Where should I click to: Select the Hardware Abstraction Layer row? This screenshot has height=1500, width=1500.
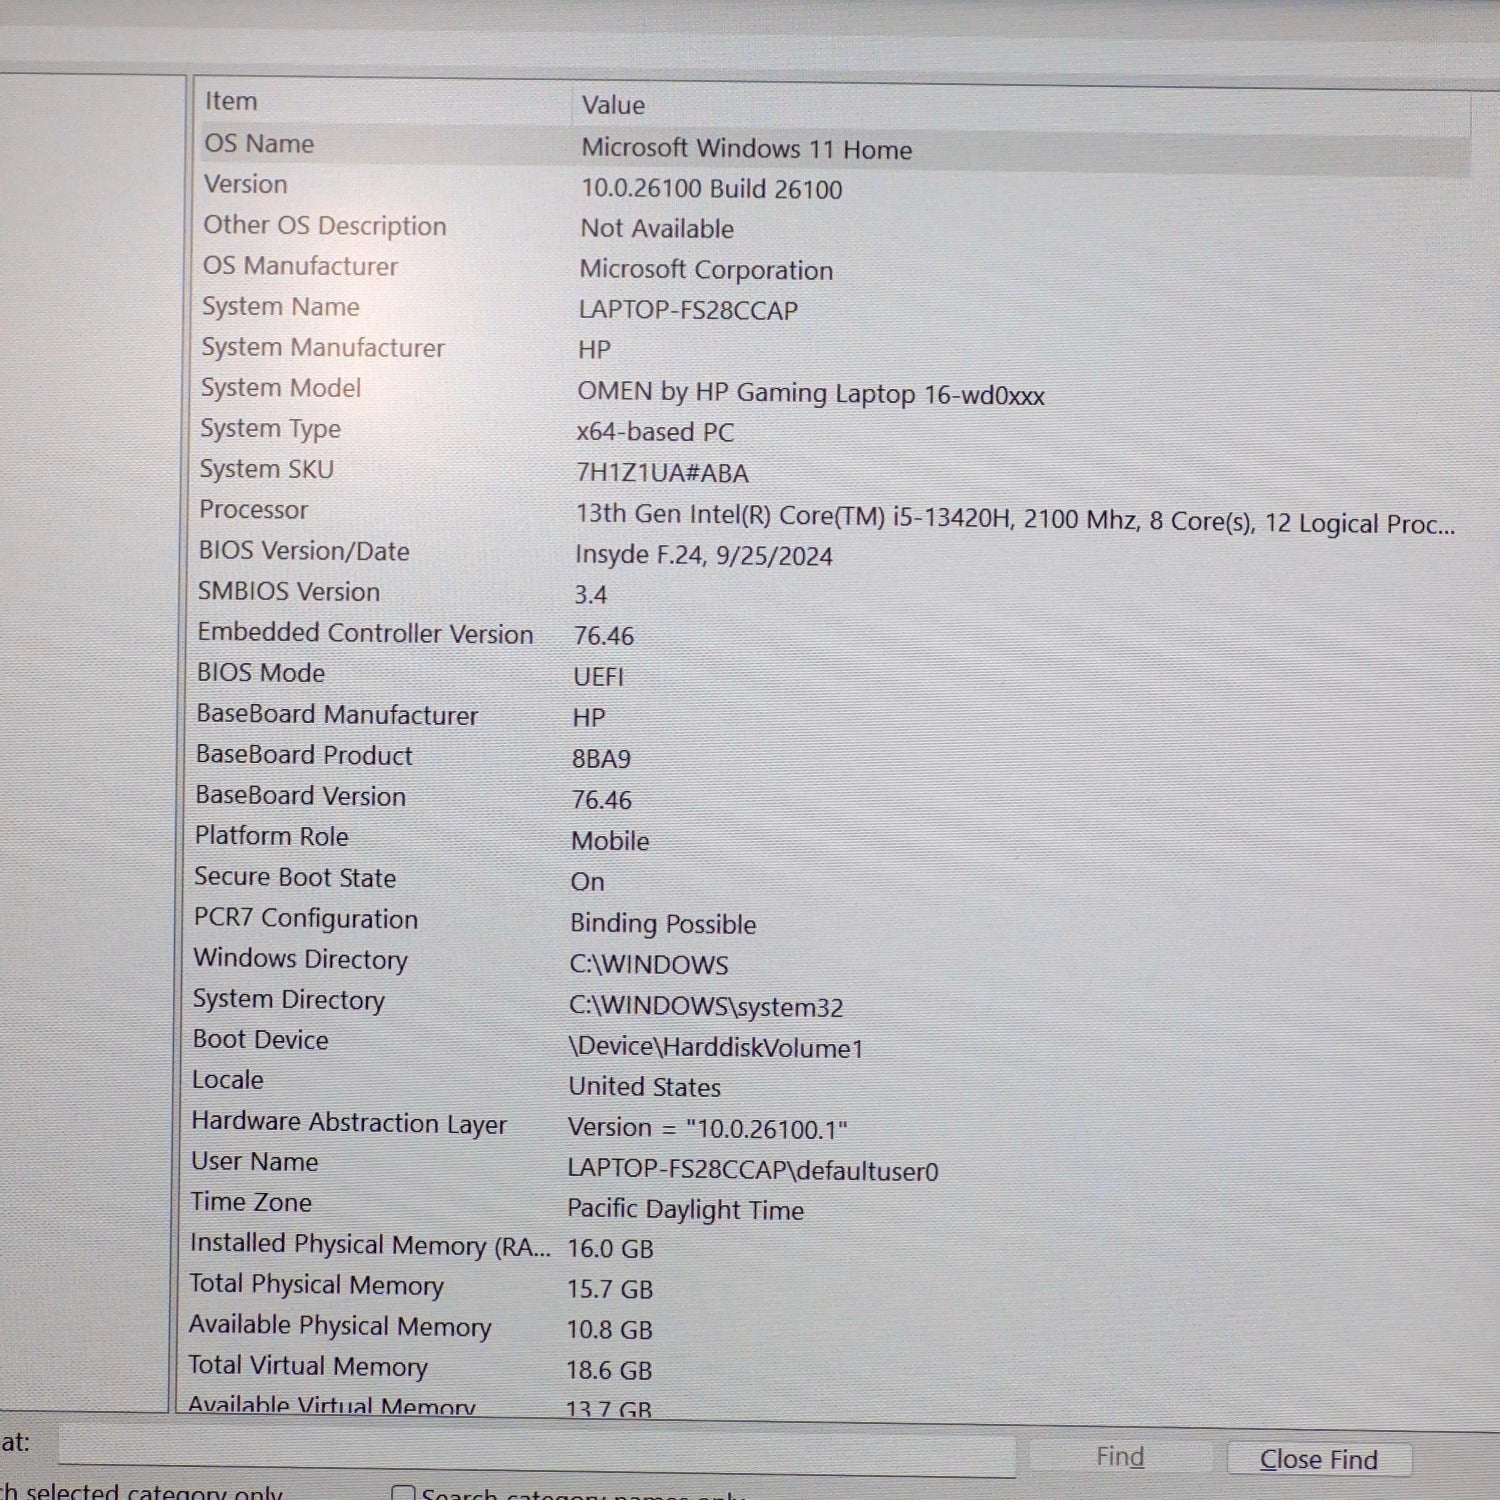click(x=348, y=1122)
